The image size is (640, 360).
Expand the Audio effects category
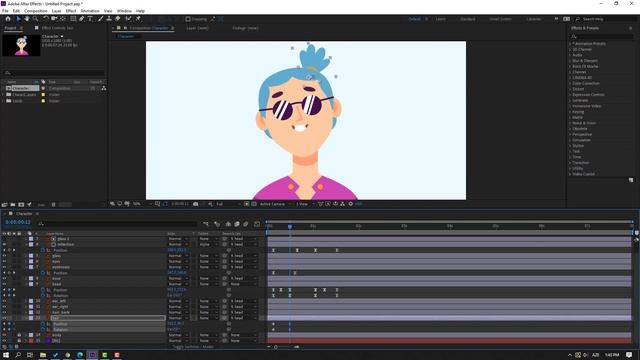click(x=570, y=55)
